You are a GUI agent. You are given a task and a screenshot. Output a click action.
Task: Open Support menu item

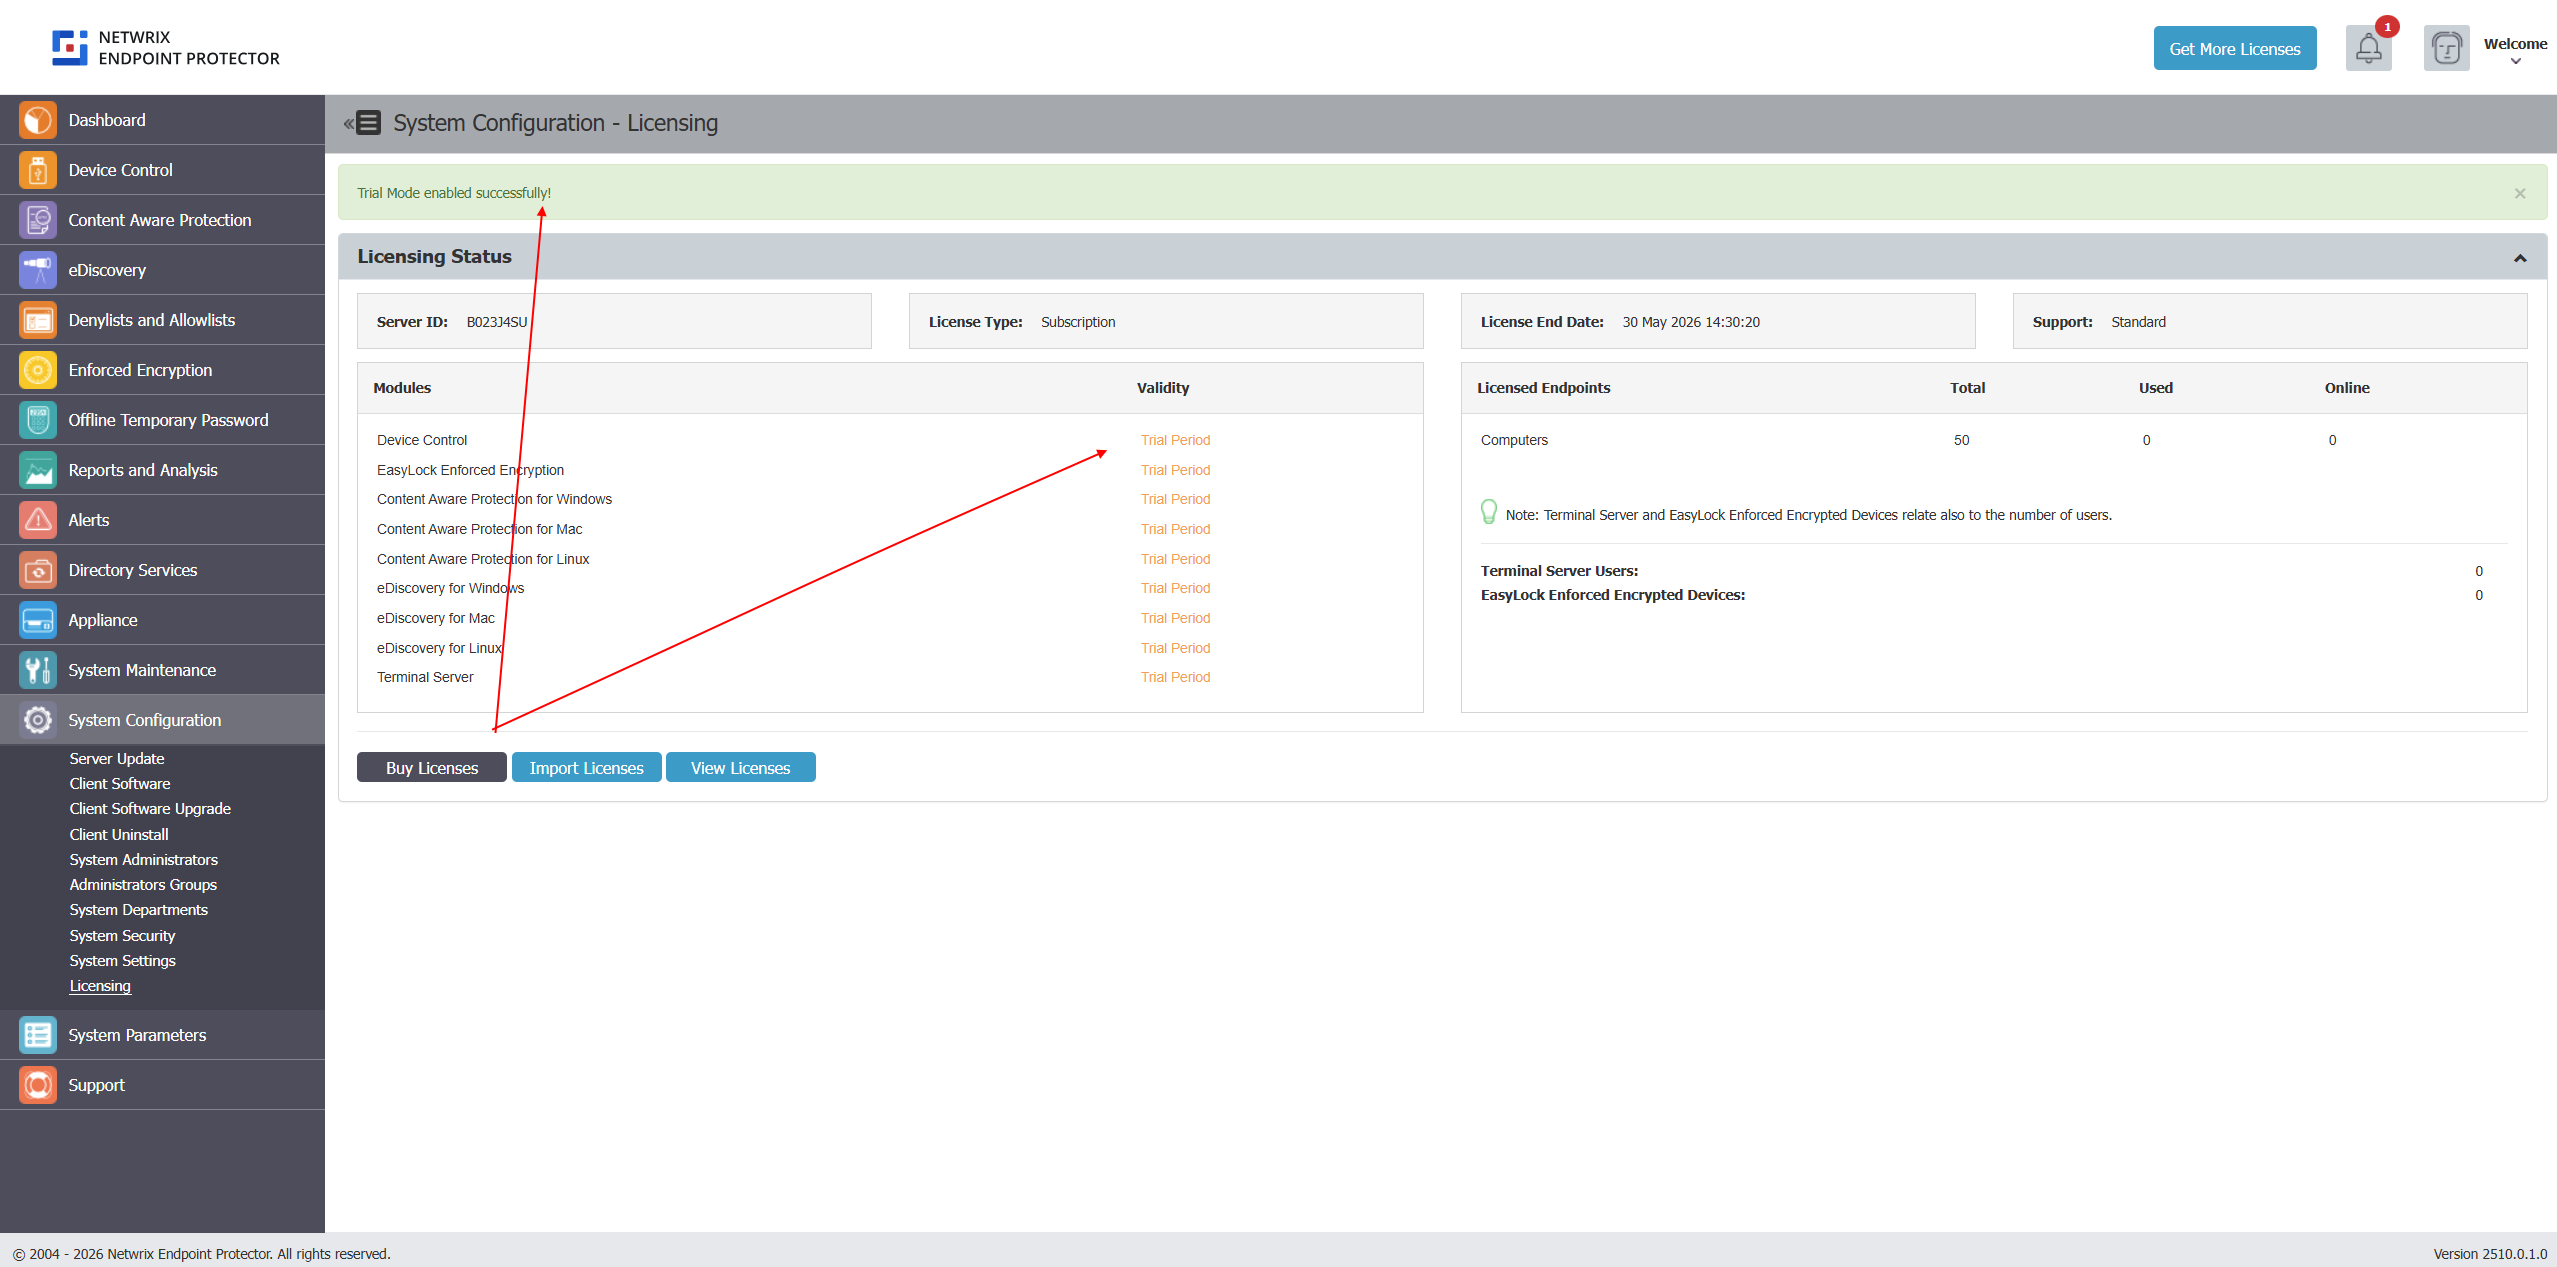[162, 1085]
